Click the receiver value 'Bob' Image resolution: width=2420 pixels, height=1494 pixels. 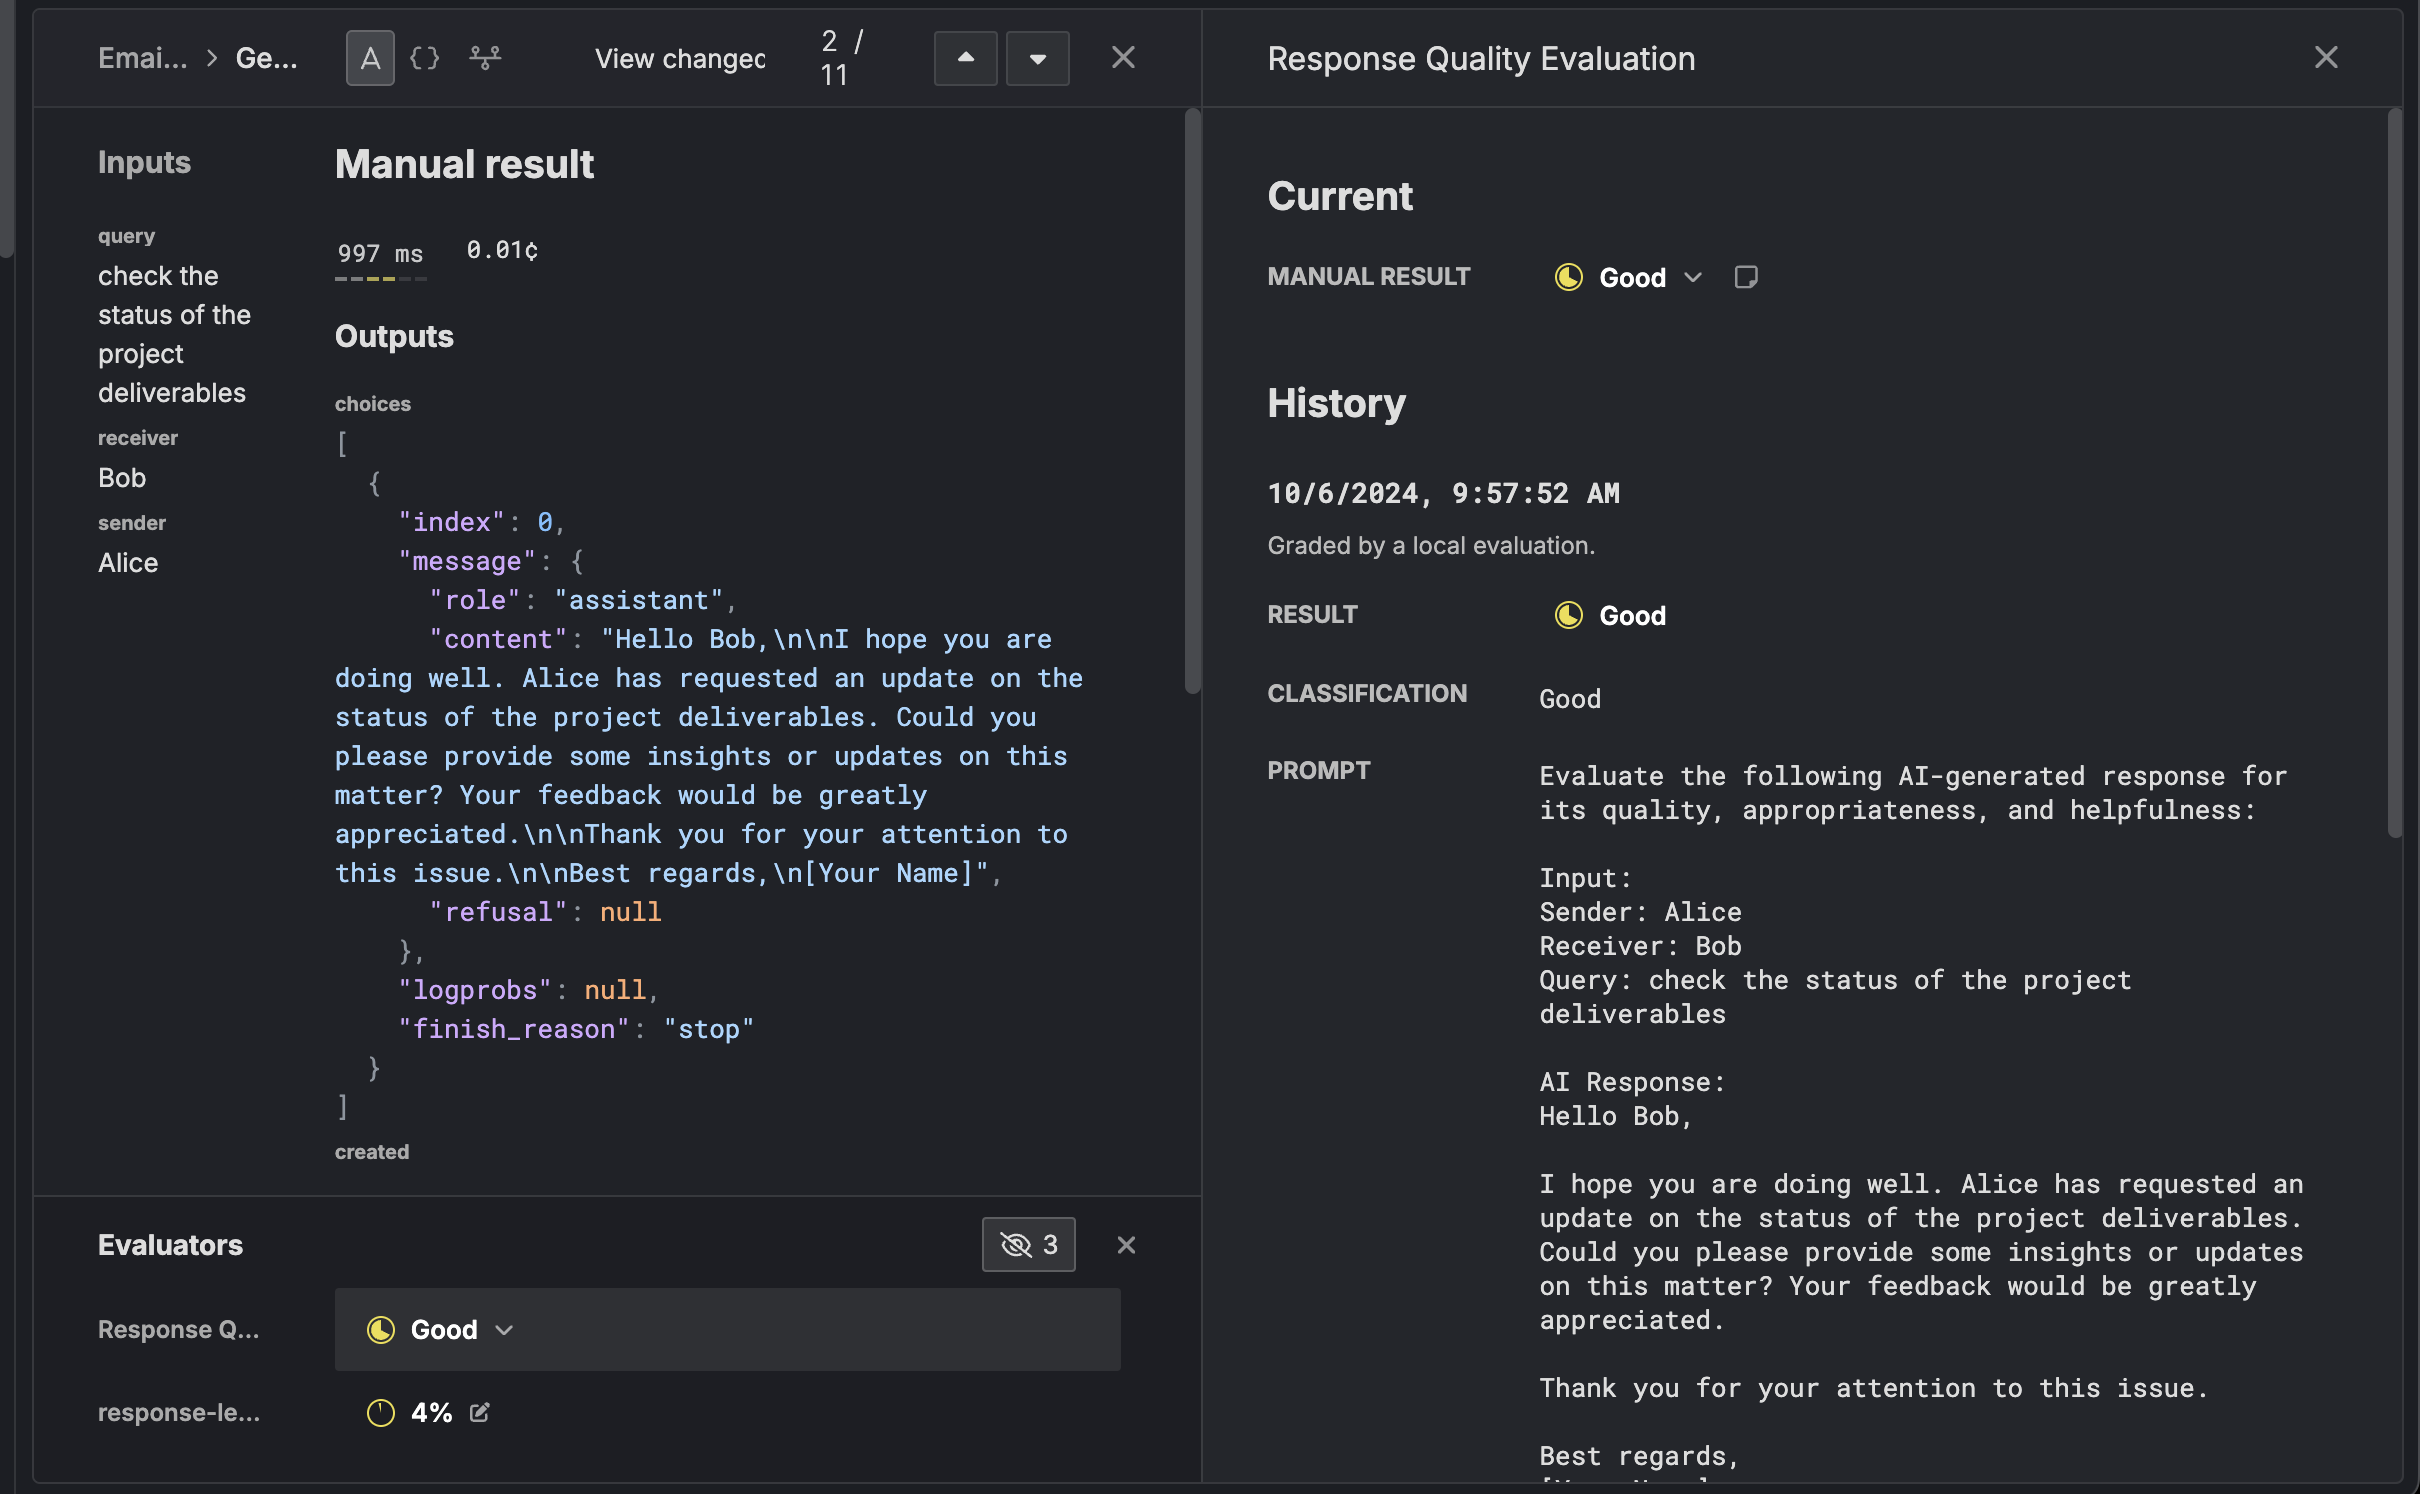click(x=122, y=478)
